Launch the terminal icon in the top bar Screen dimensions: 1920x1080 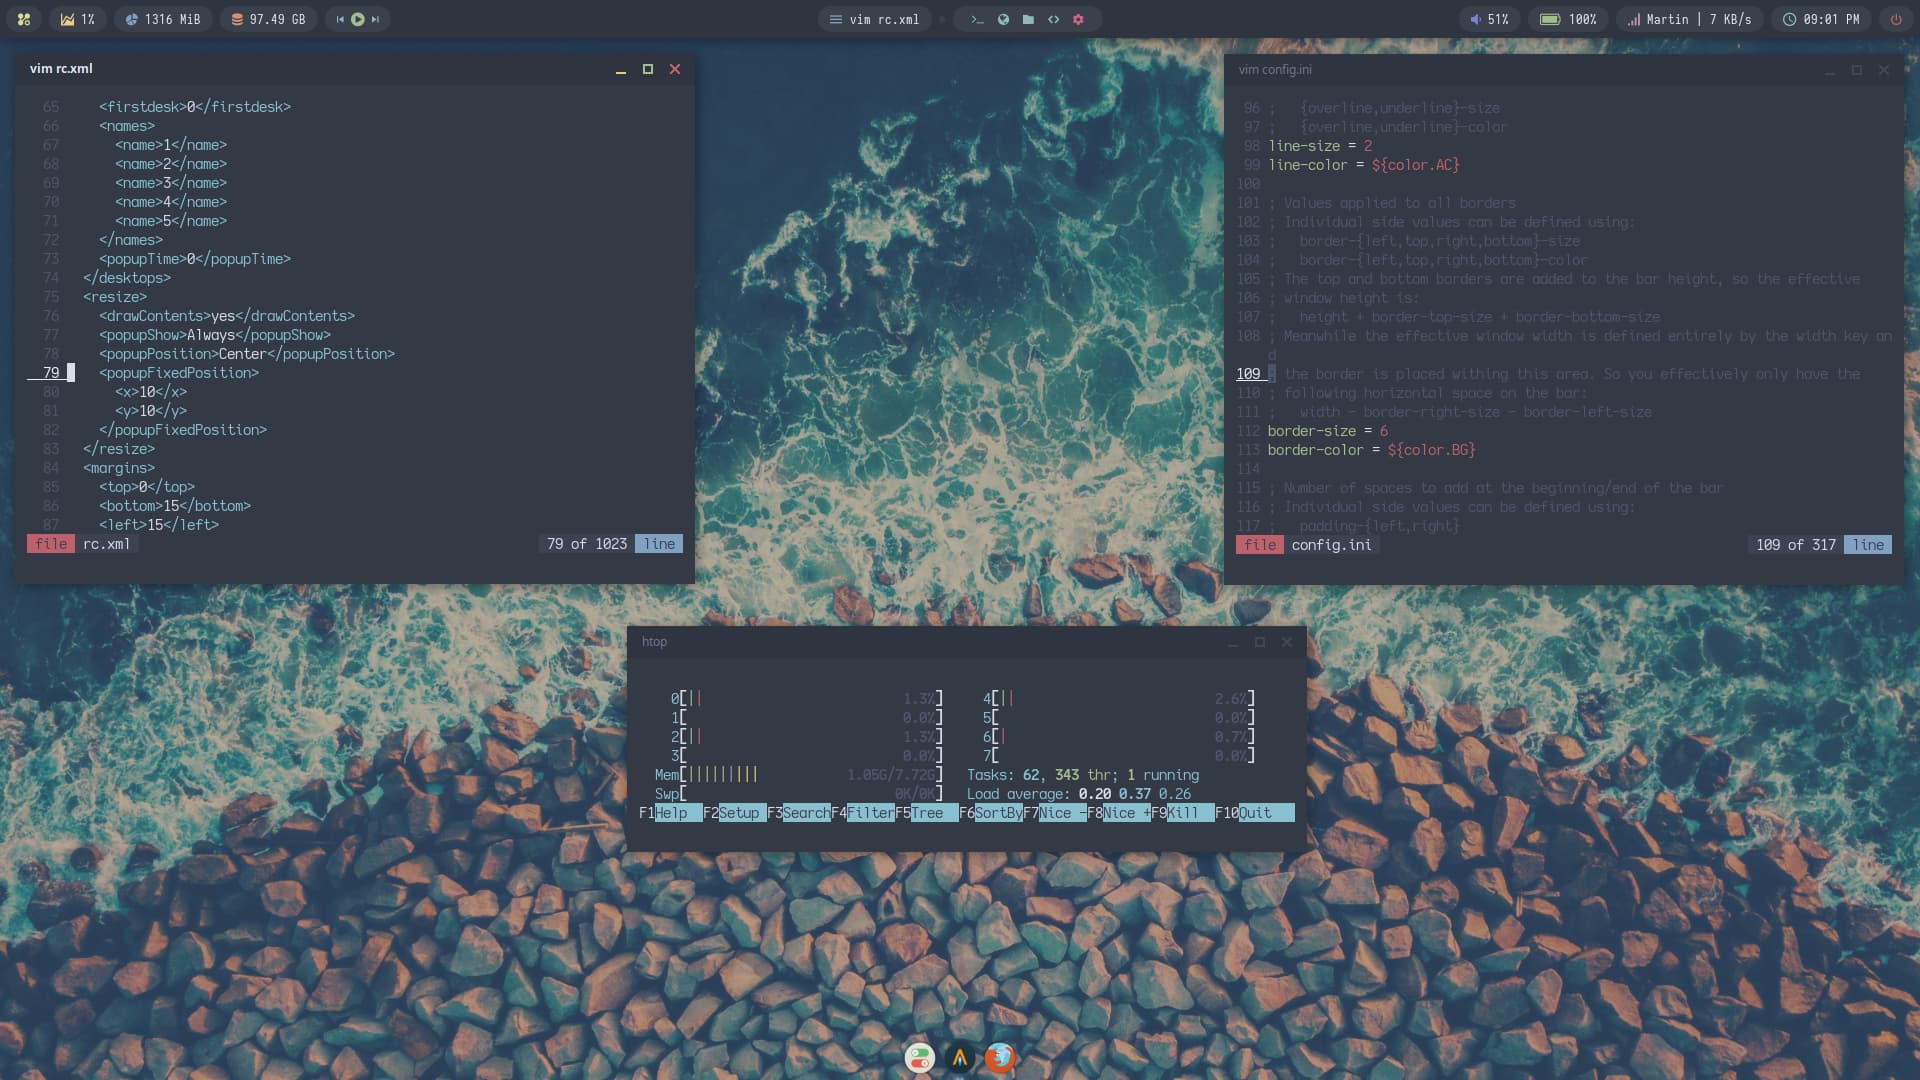[x=974, y=18]
